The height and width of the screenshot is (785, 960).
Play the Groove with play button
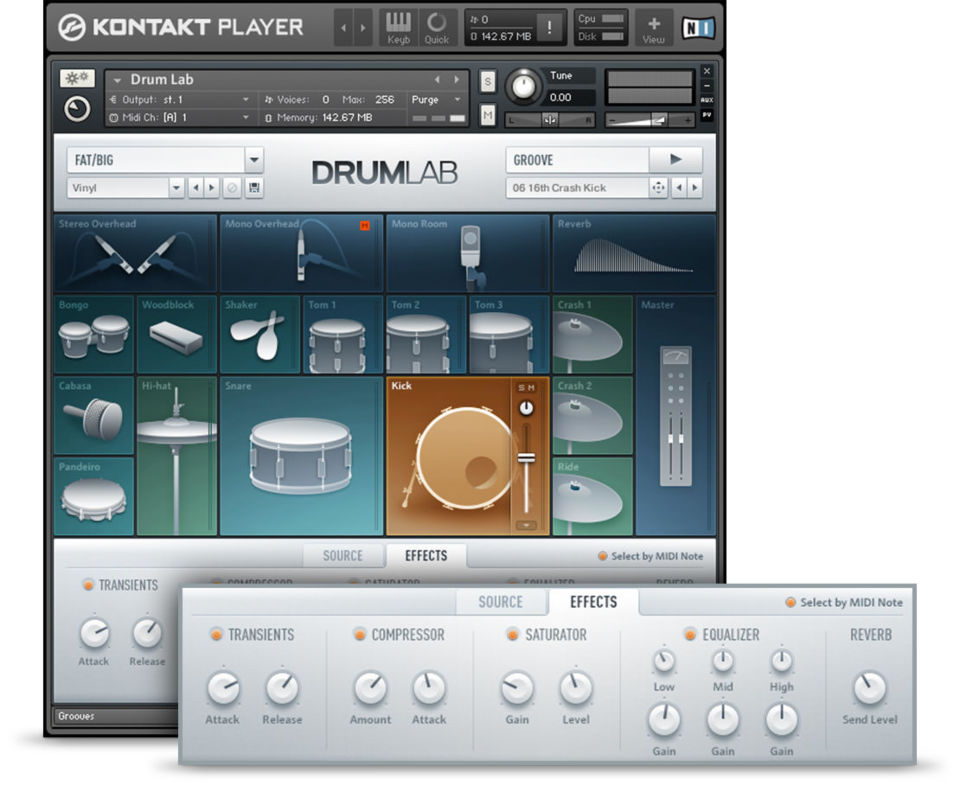[x=675, y=160]
